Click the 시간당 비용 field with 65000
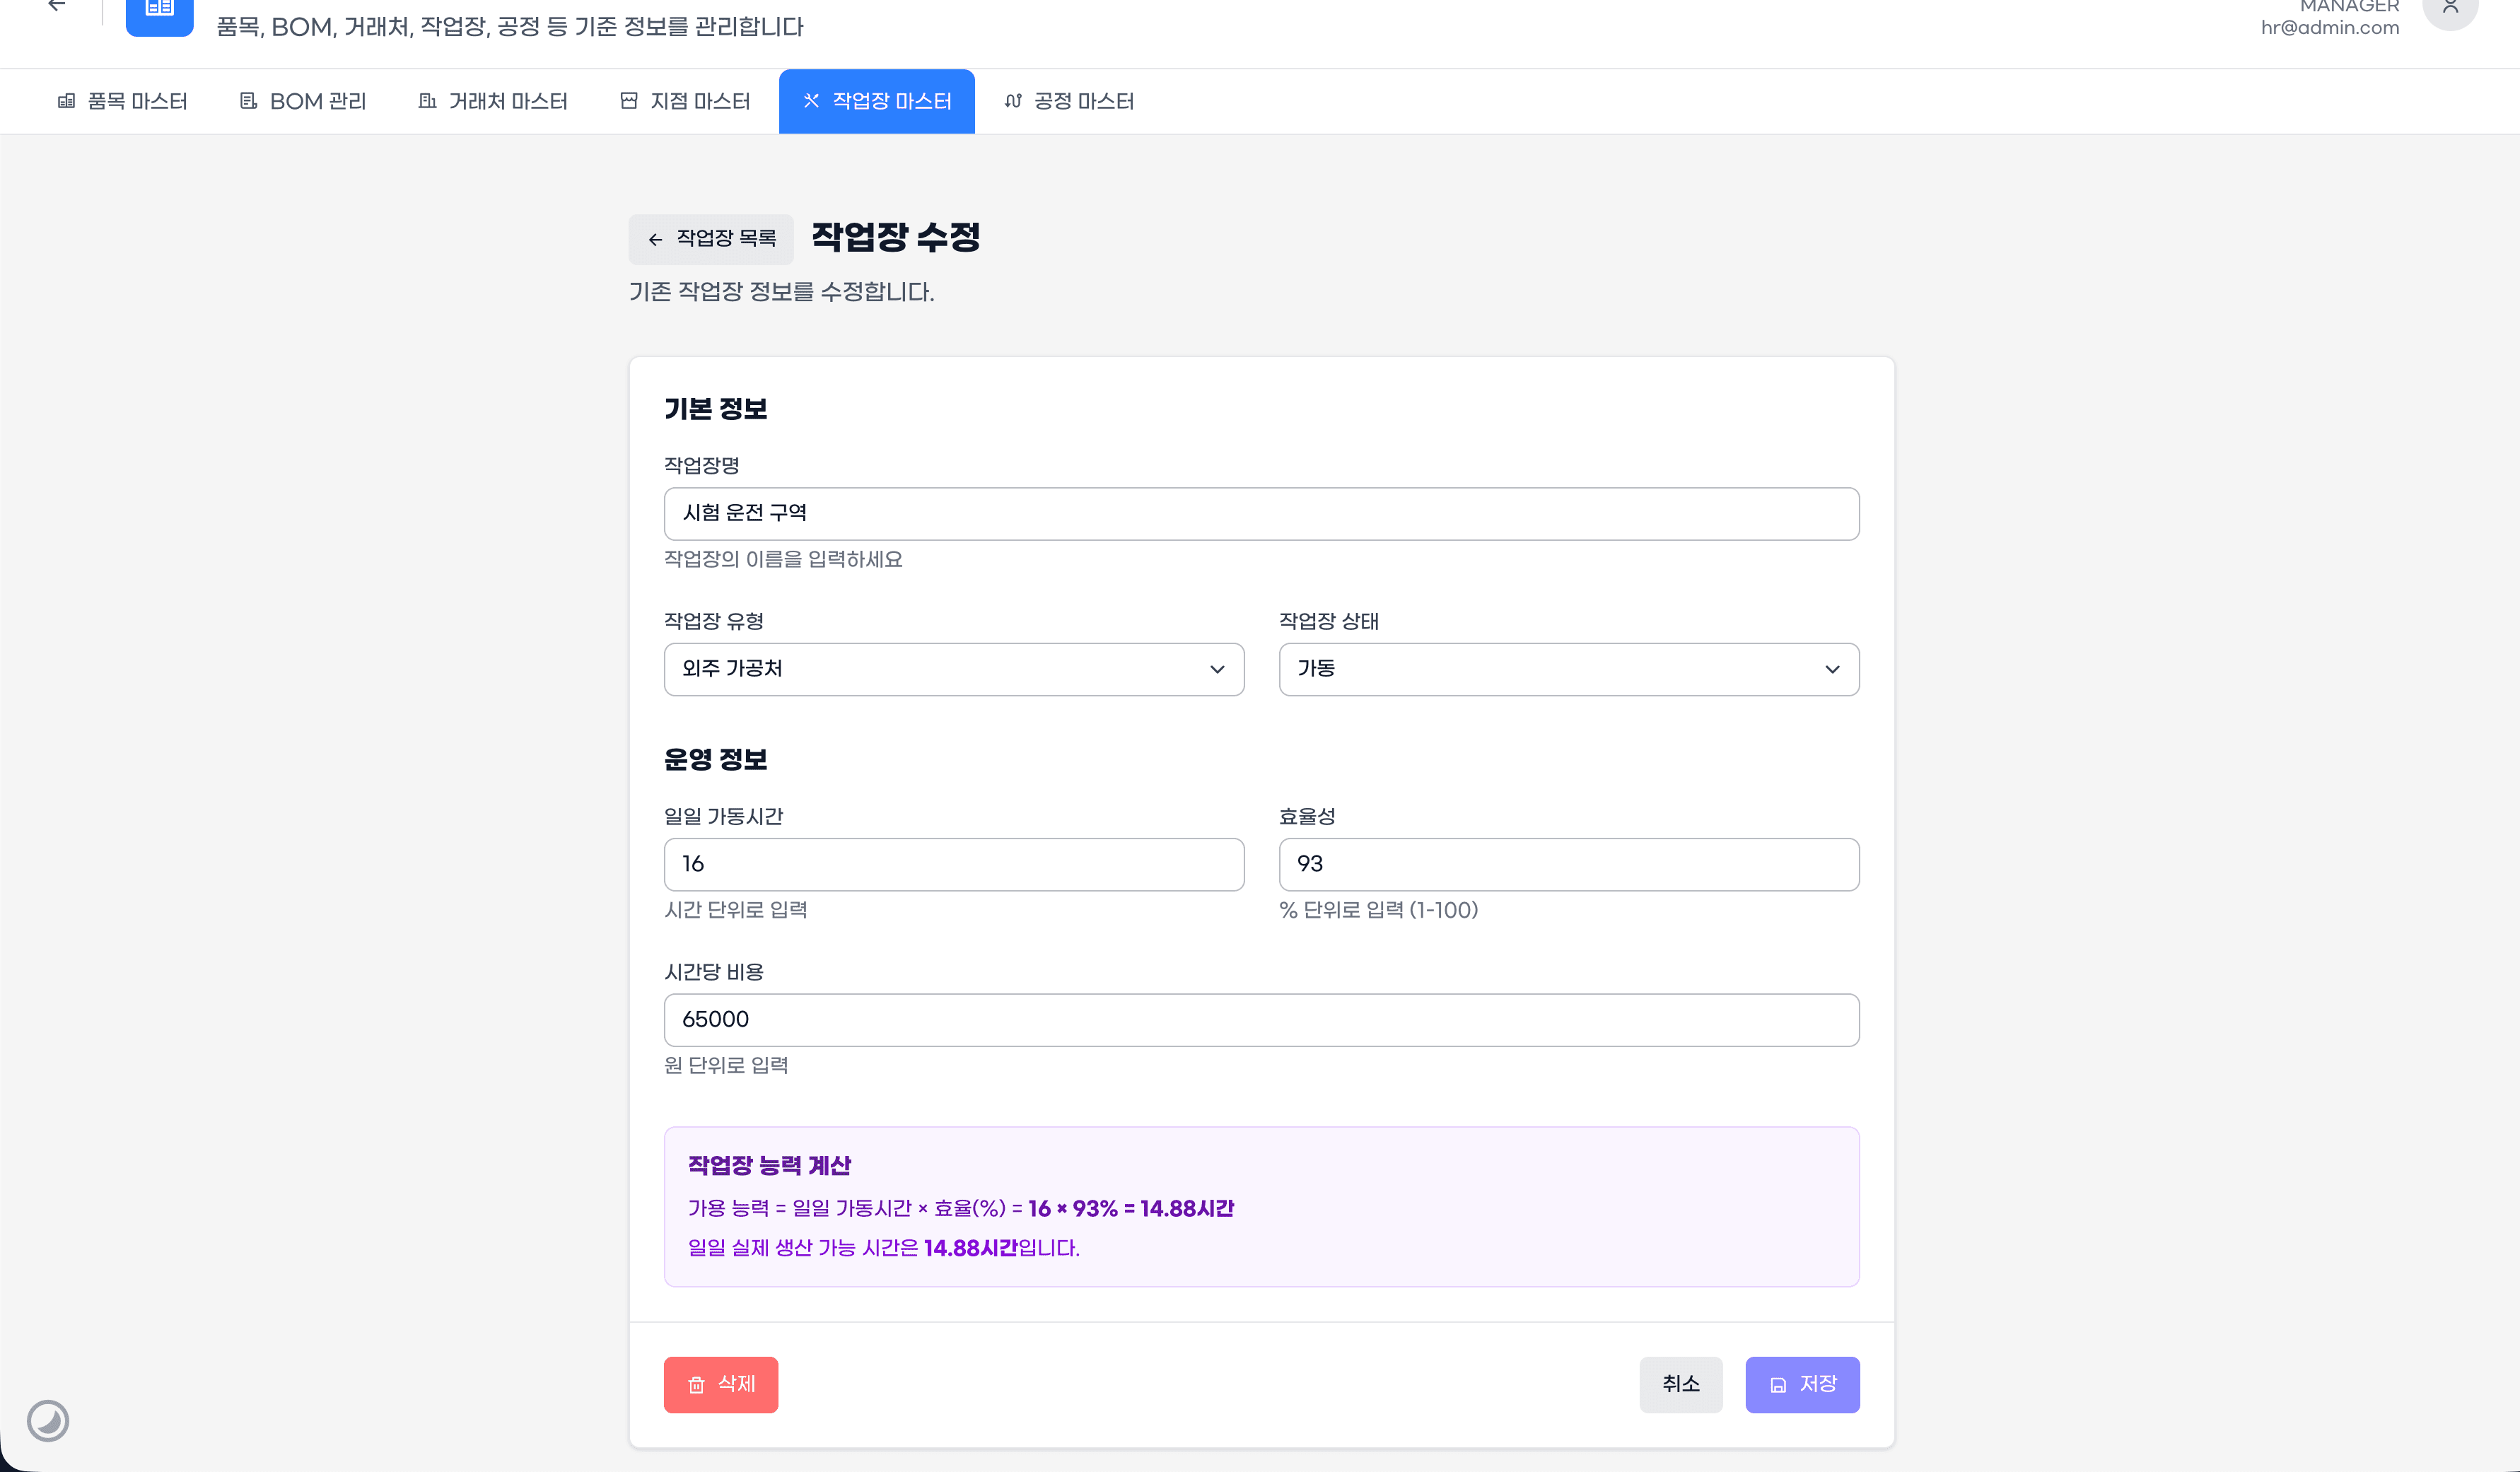Image resolution: width=2520 pixels, height=1472 pixels. [1260, 1019]
